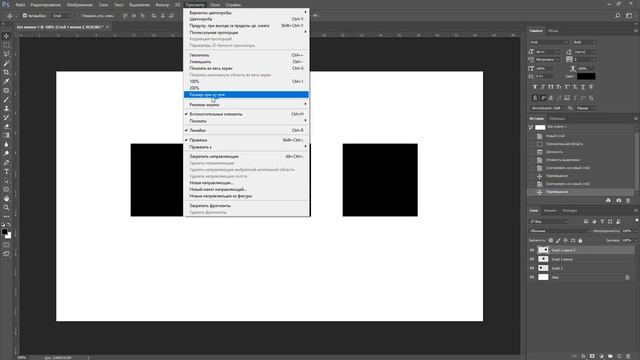Click the layer opacity value field
This screenshot has height=360, width=640.
point(627,231)
